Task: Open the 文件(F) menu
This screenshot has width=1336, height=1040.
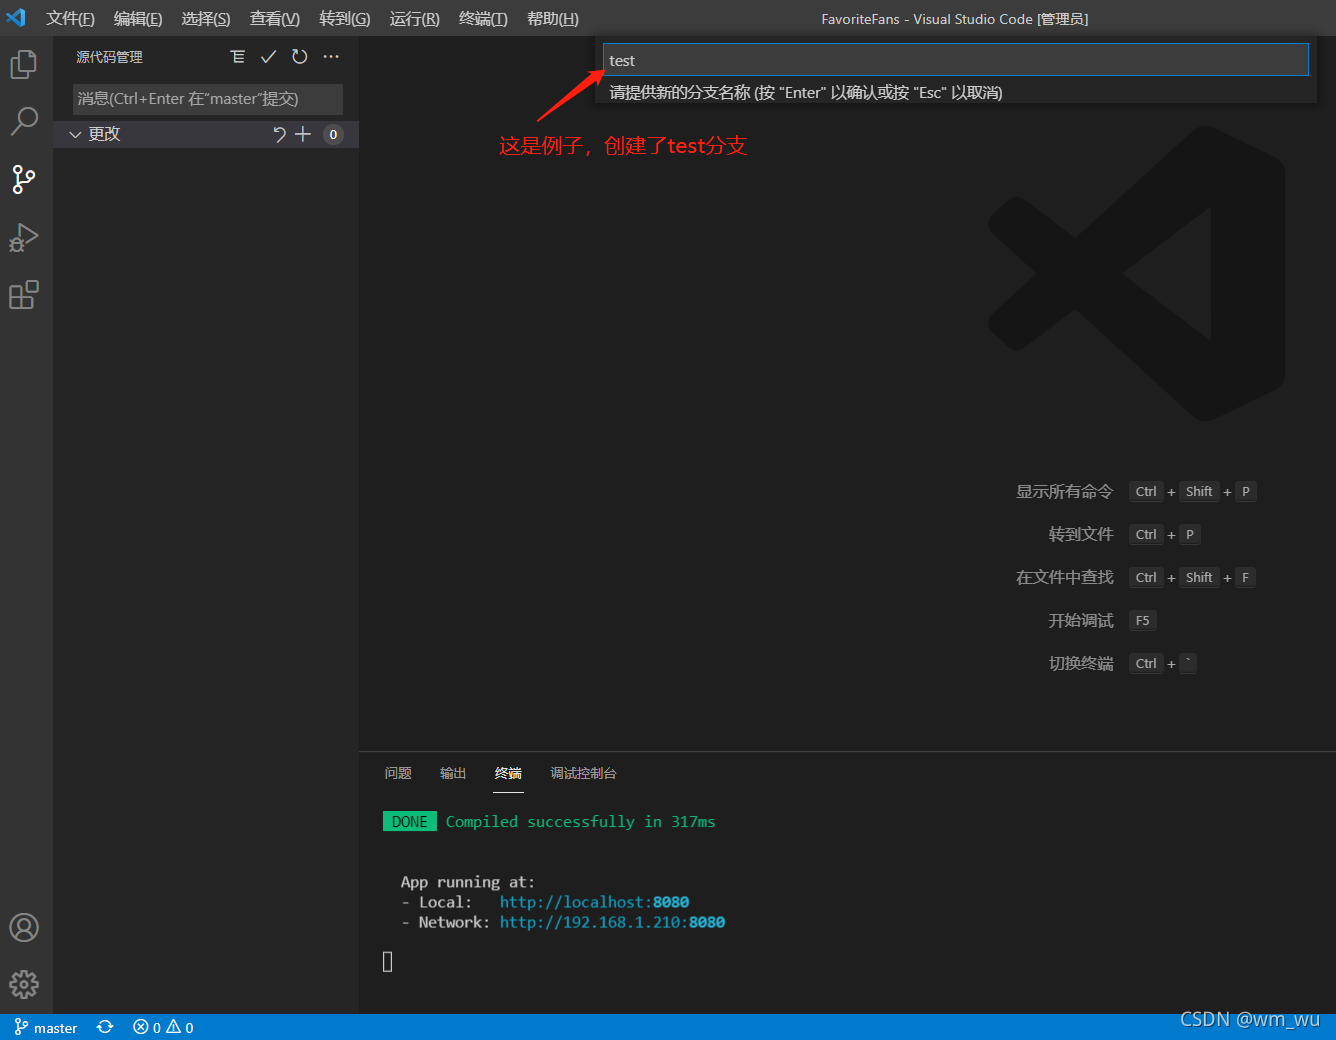Action: click(x=70, y=19)
